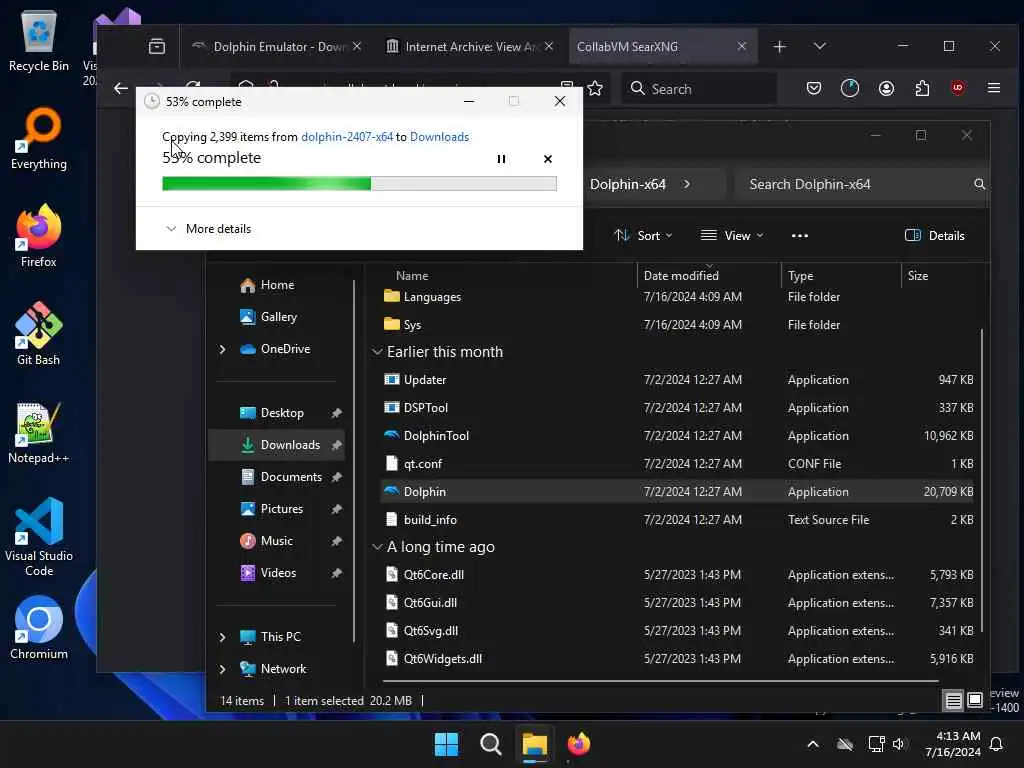
Task: Select the Sys folder
Action: 677,325
